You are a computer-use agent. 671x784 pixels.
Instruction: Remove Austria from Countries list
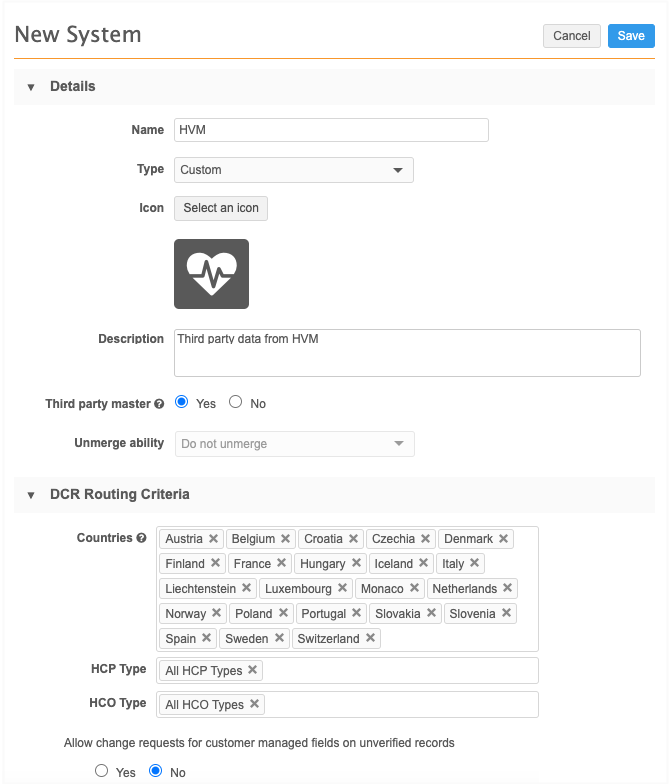point(213,539)
